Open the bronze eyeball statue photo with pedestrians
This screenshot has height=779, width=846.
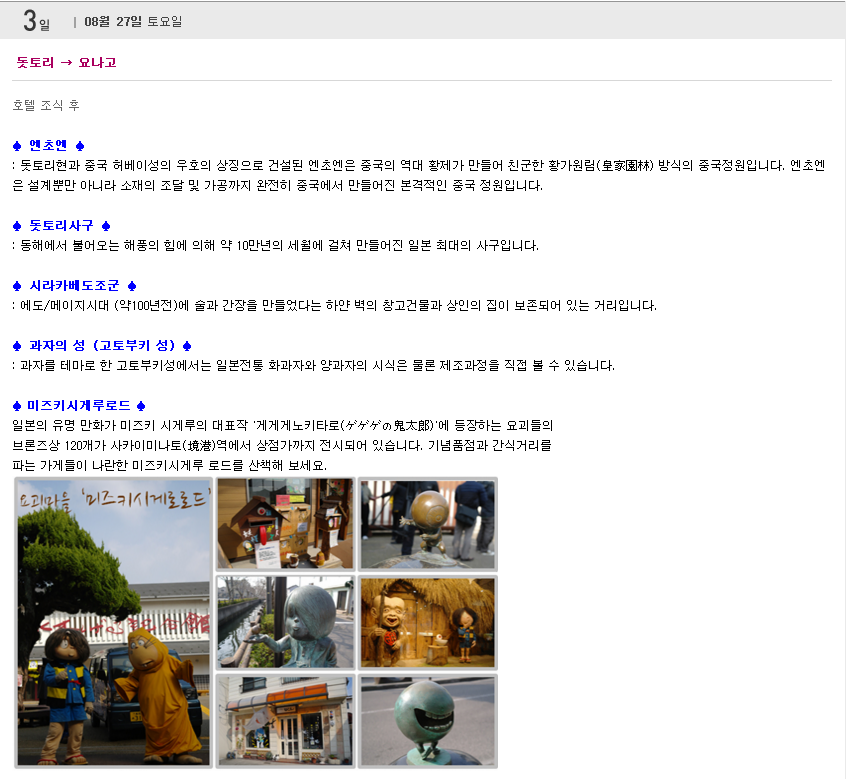click(427, 524)
